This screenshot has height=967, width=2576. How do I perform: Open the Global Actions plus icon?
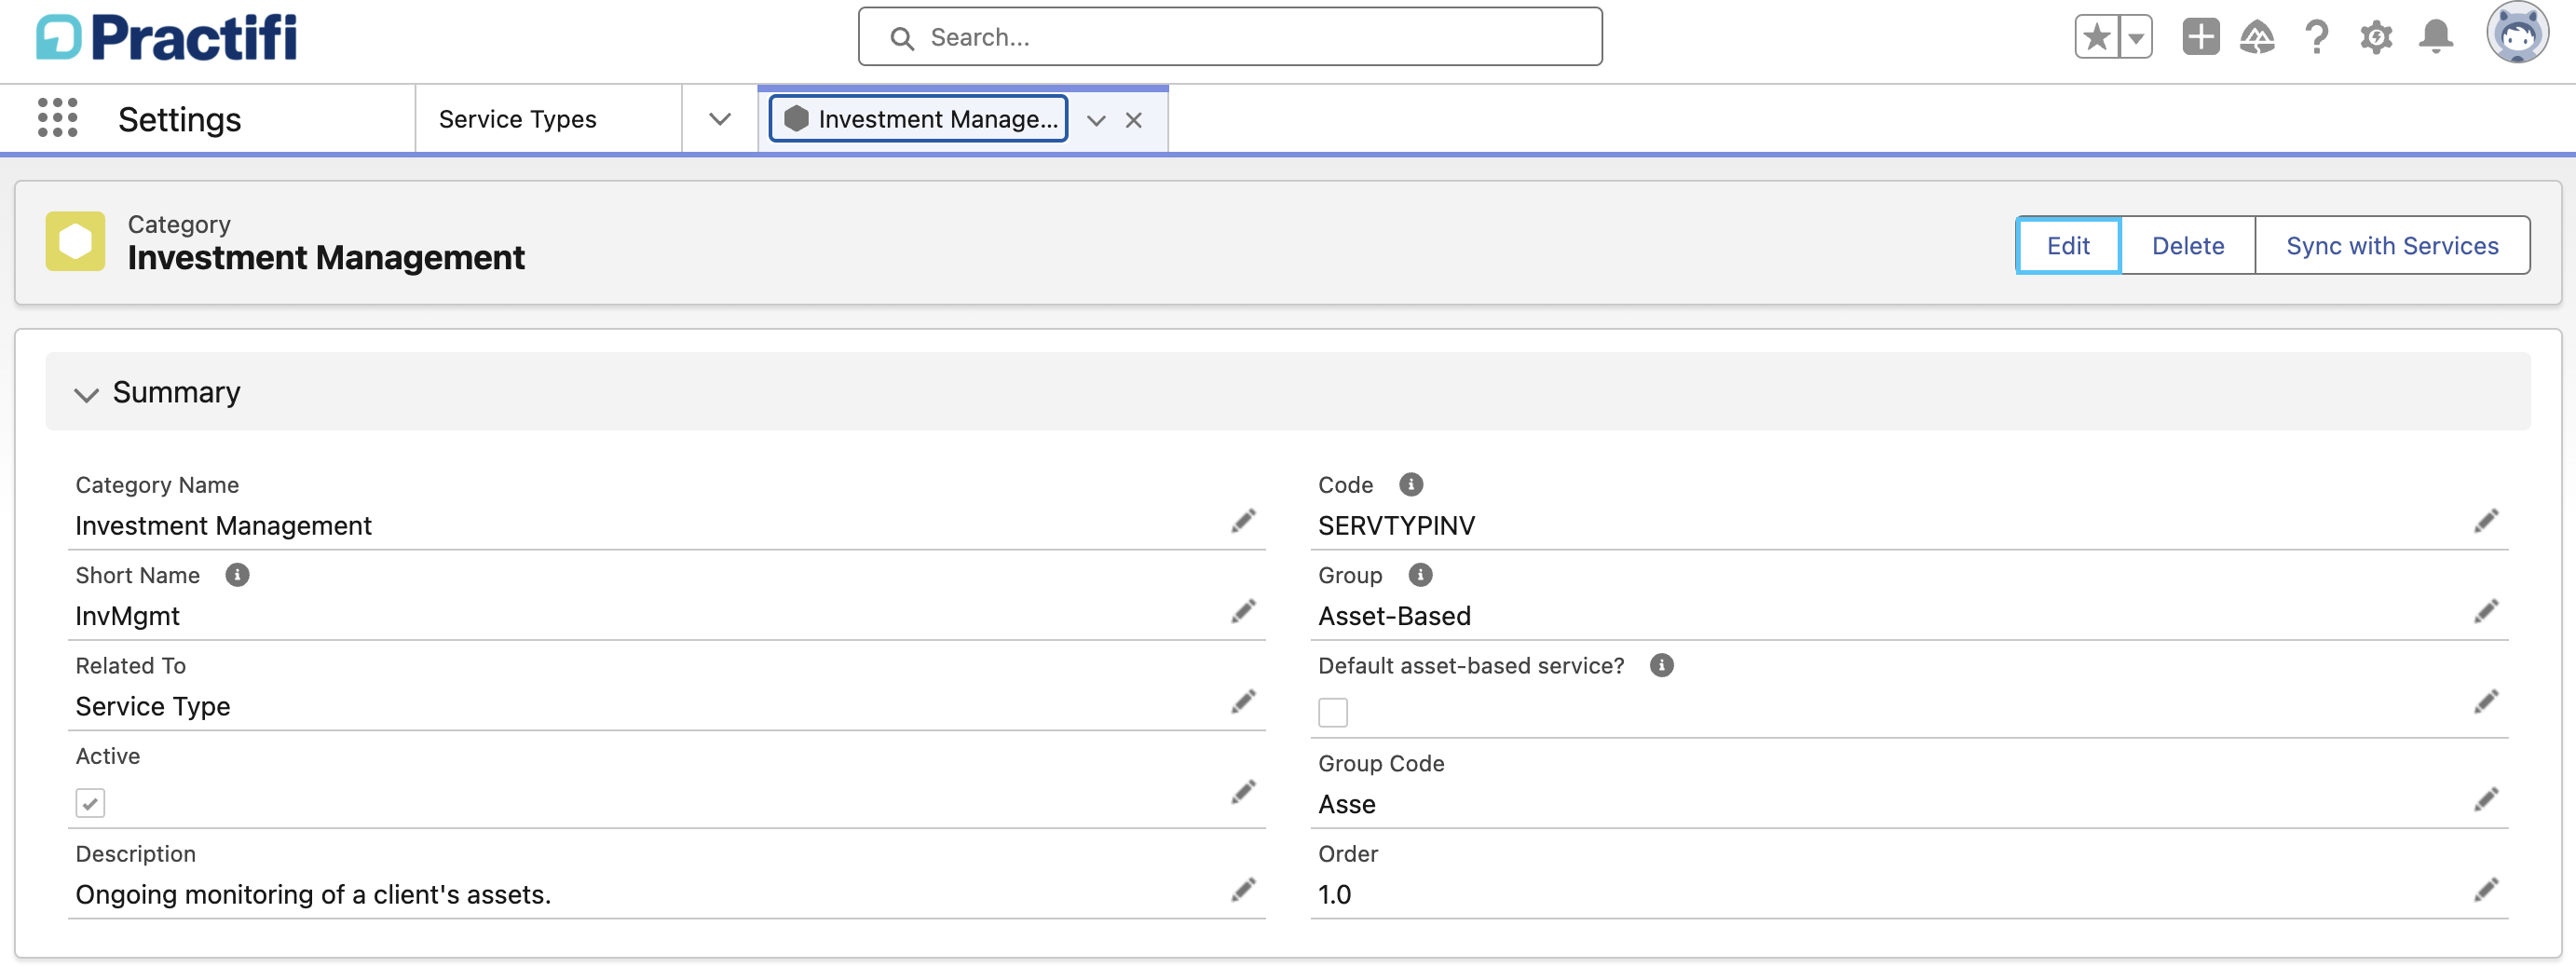(2200, 37)
